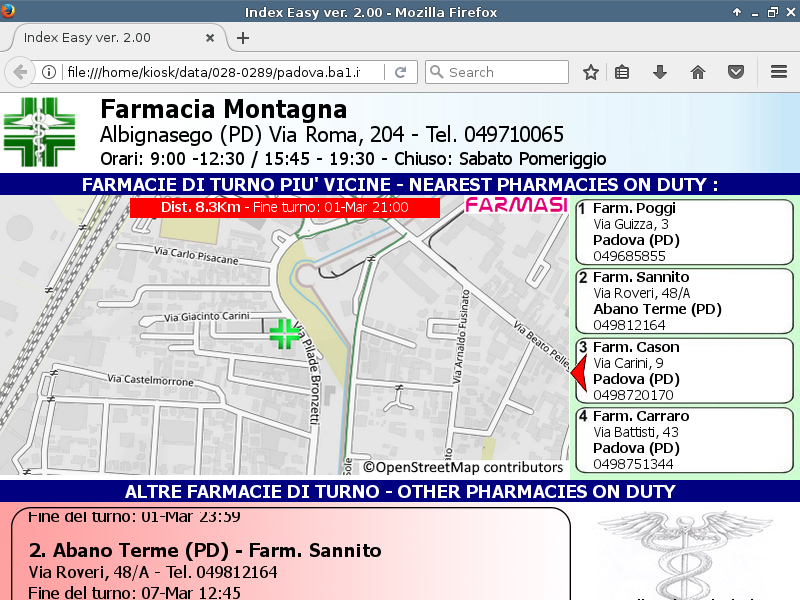Open a new tab with the plus button
This screenshot has width=800, height=600.
click(243, 38)
